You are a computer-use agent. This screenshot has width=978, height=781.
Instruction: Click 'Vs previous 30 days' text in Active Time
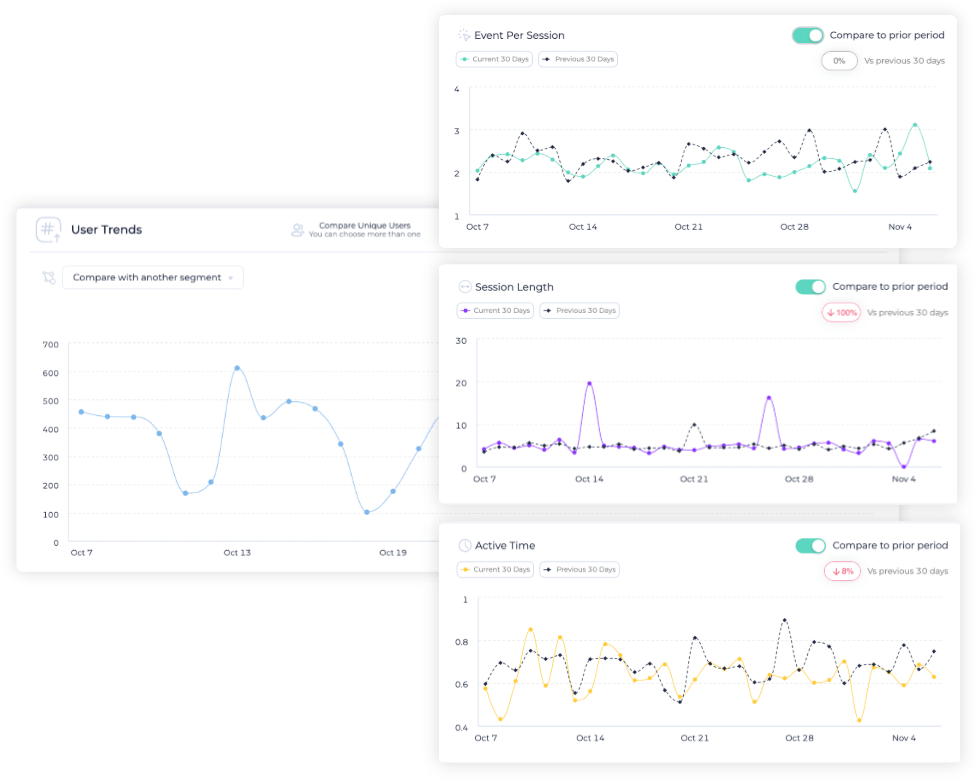908,571
